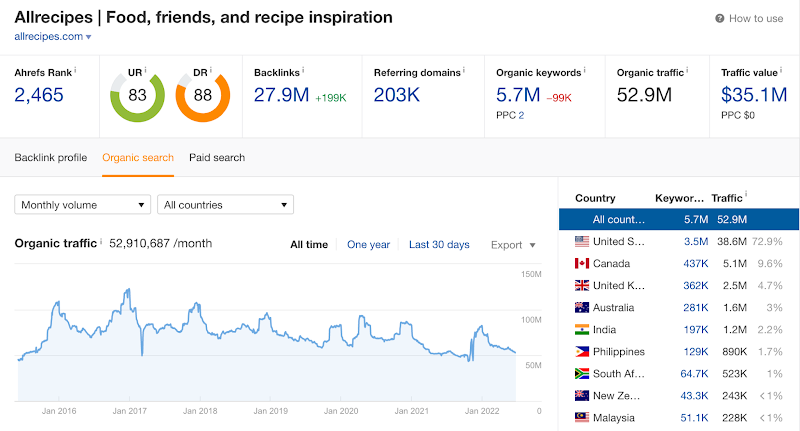Open the 2,465 Ahrefs Rank link

39,95
